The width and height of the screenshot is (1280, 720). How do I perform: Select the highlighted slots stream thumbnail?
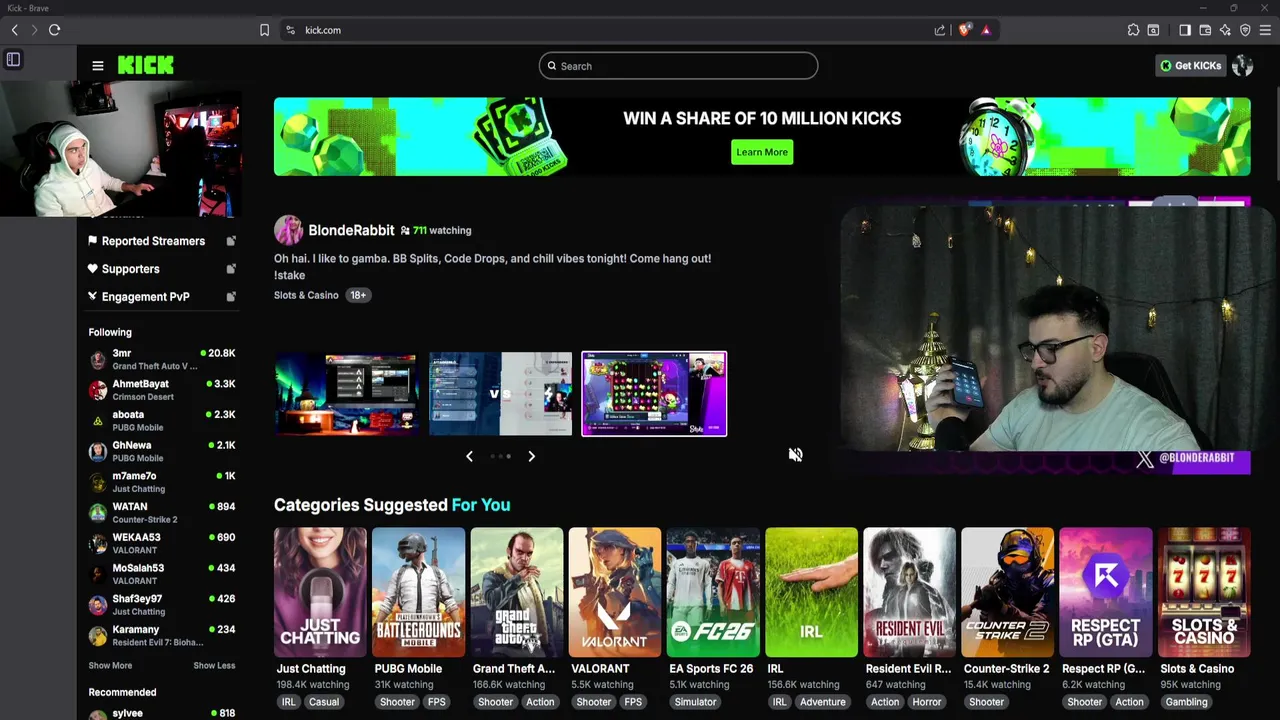[x=654, y=394]
